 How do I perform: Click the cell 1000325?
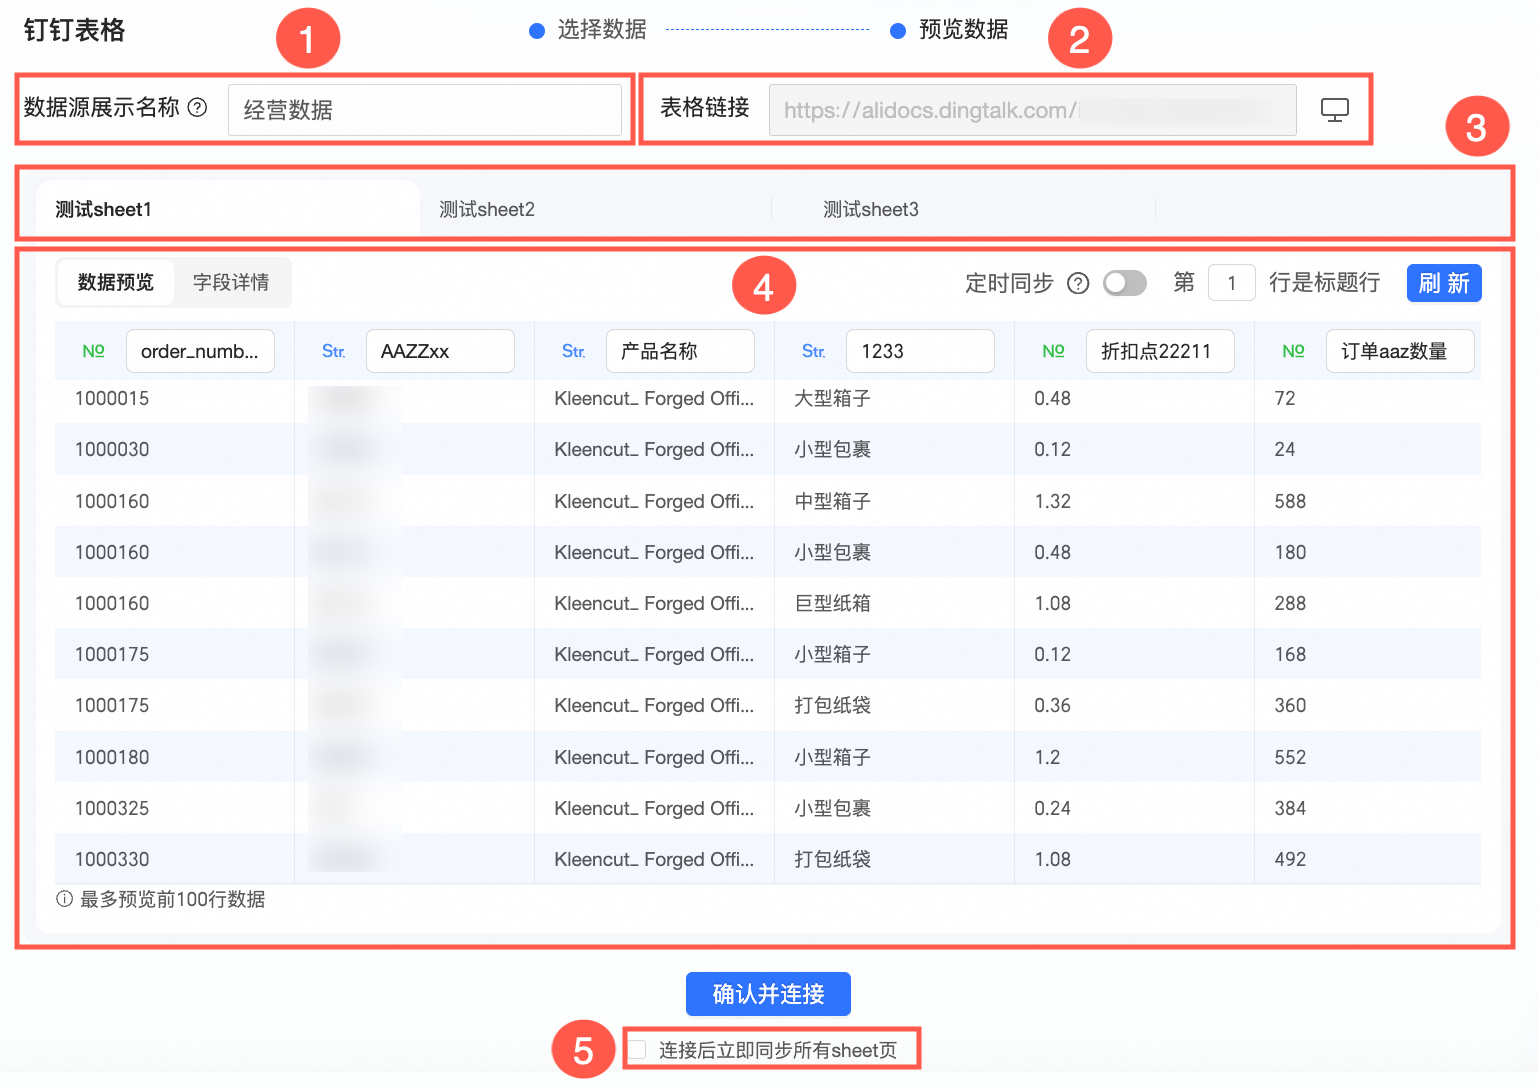point(112,808)
